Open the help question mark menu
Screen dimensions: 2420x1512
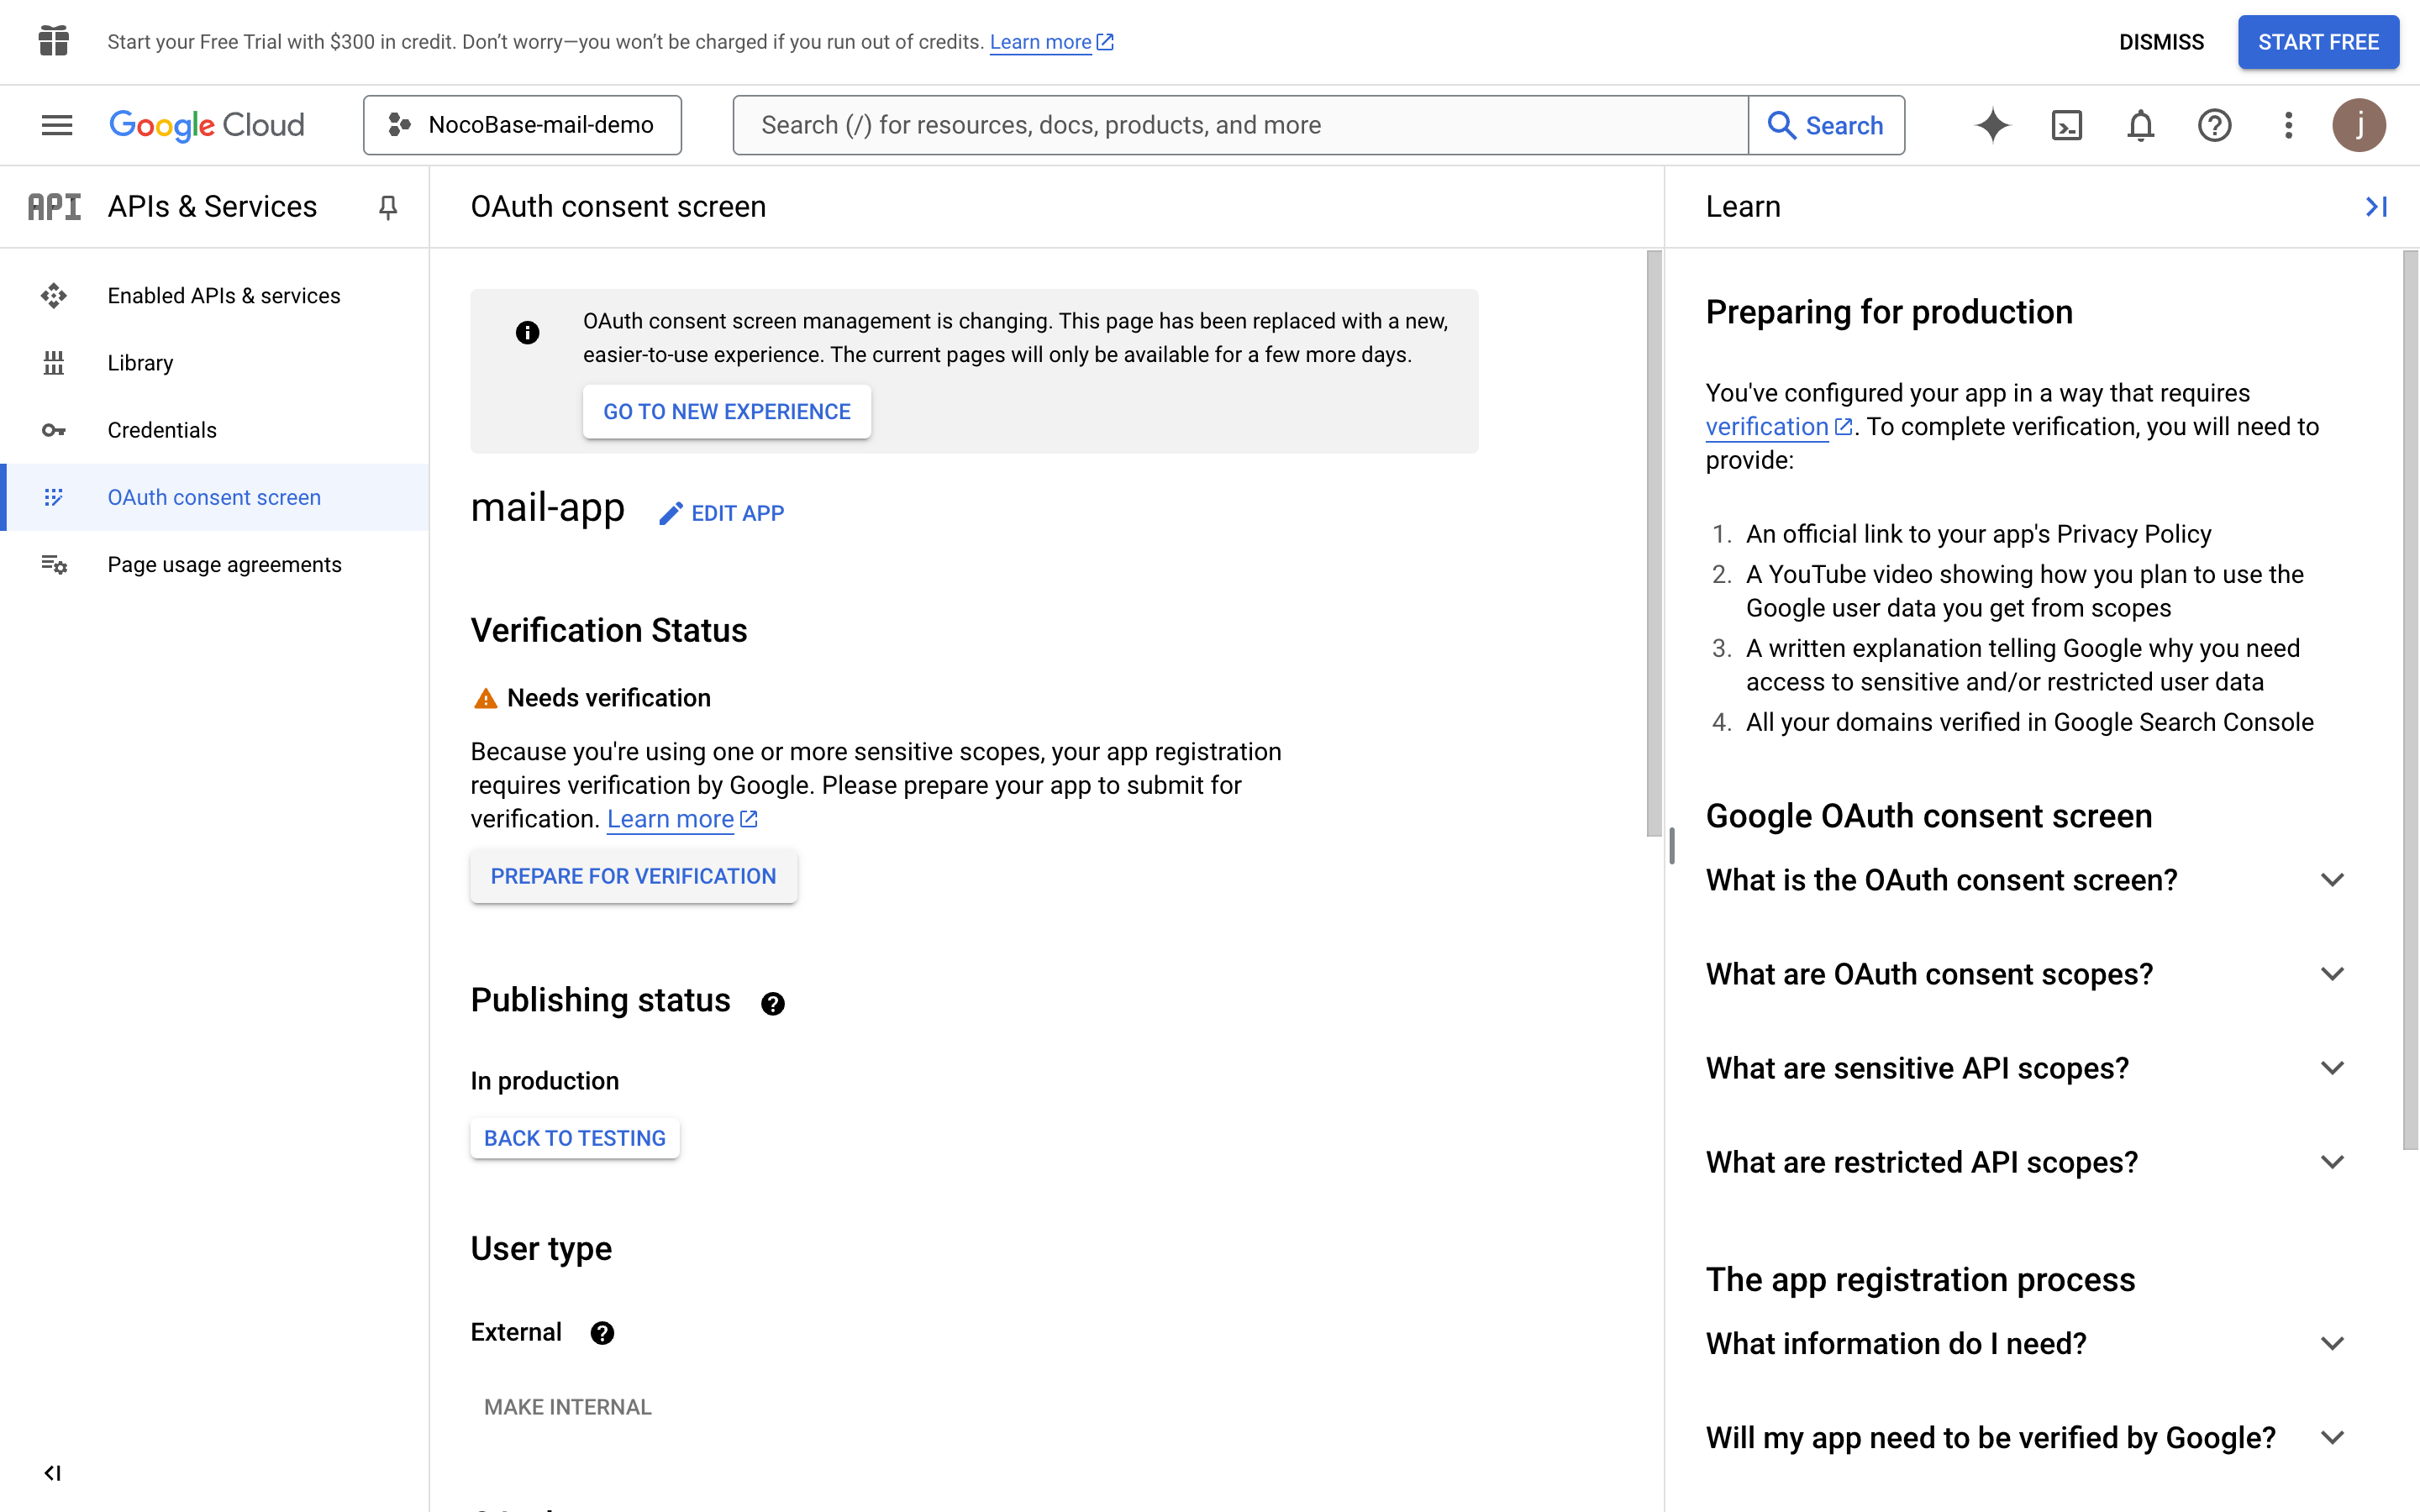tap(2214, 125)
